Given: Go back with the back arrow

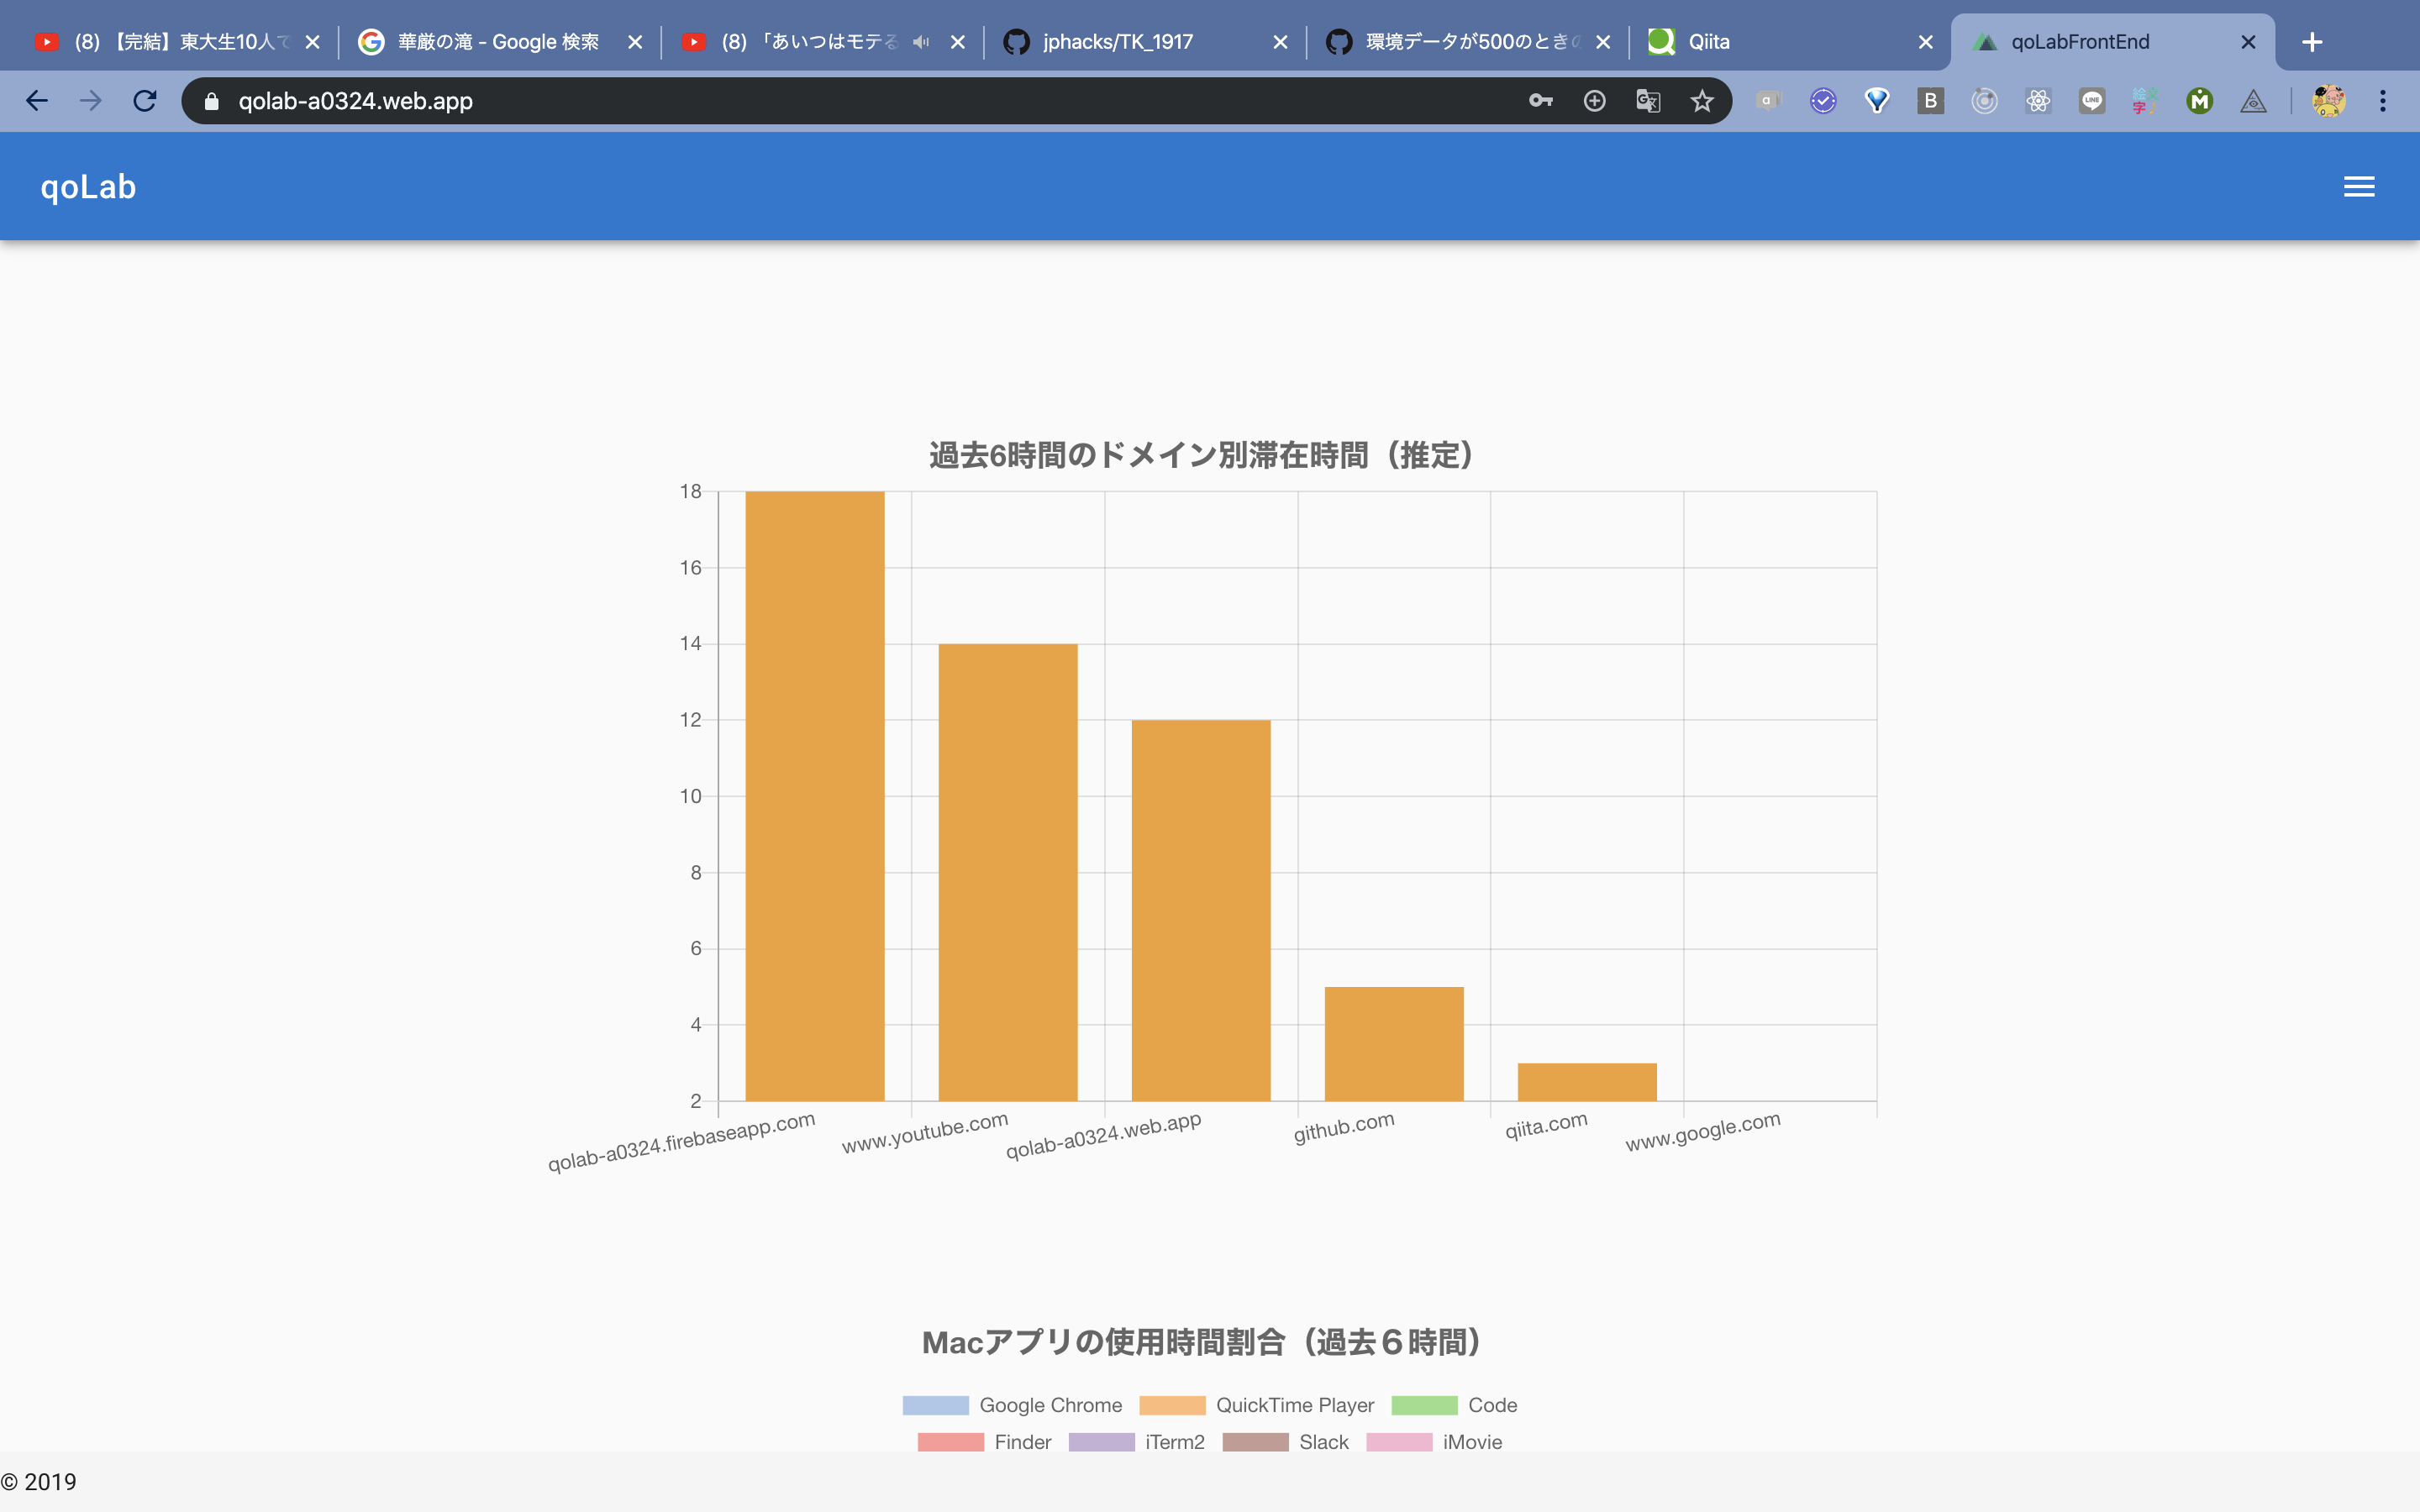Looking at the screenshot, I should click(37, 101).
